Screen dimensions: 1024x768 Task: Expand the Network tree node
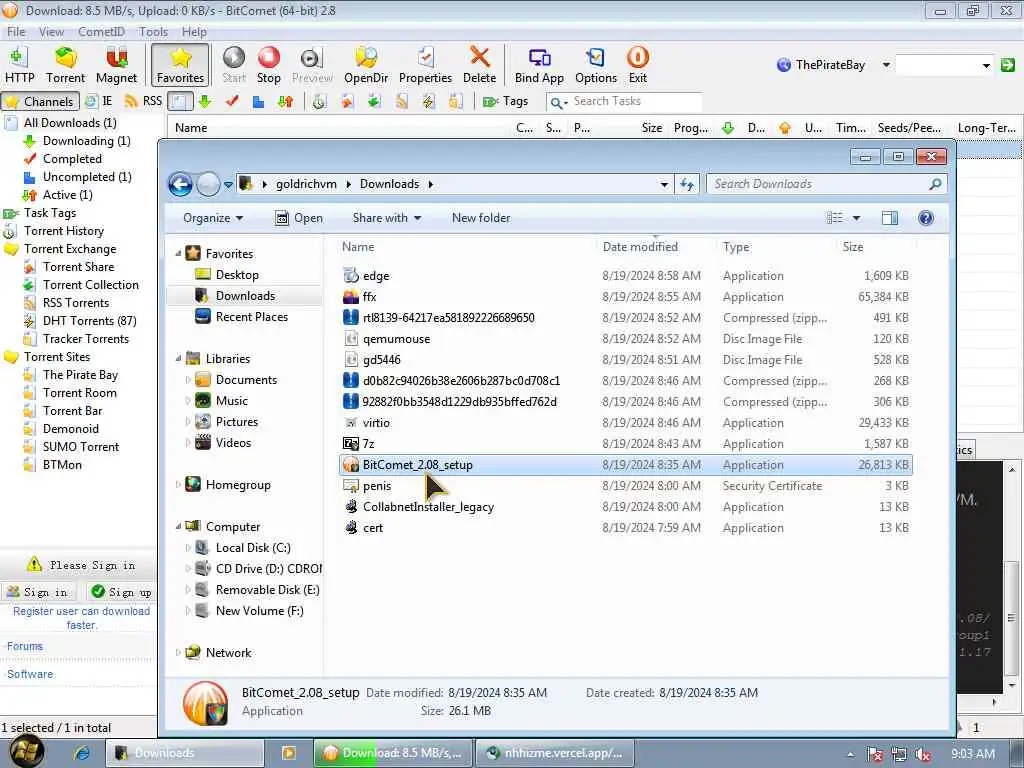pos(178,652)
